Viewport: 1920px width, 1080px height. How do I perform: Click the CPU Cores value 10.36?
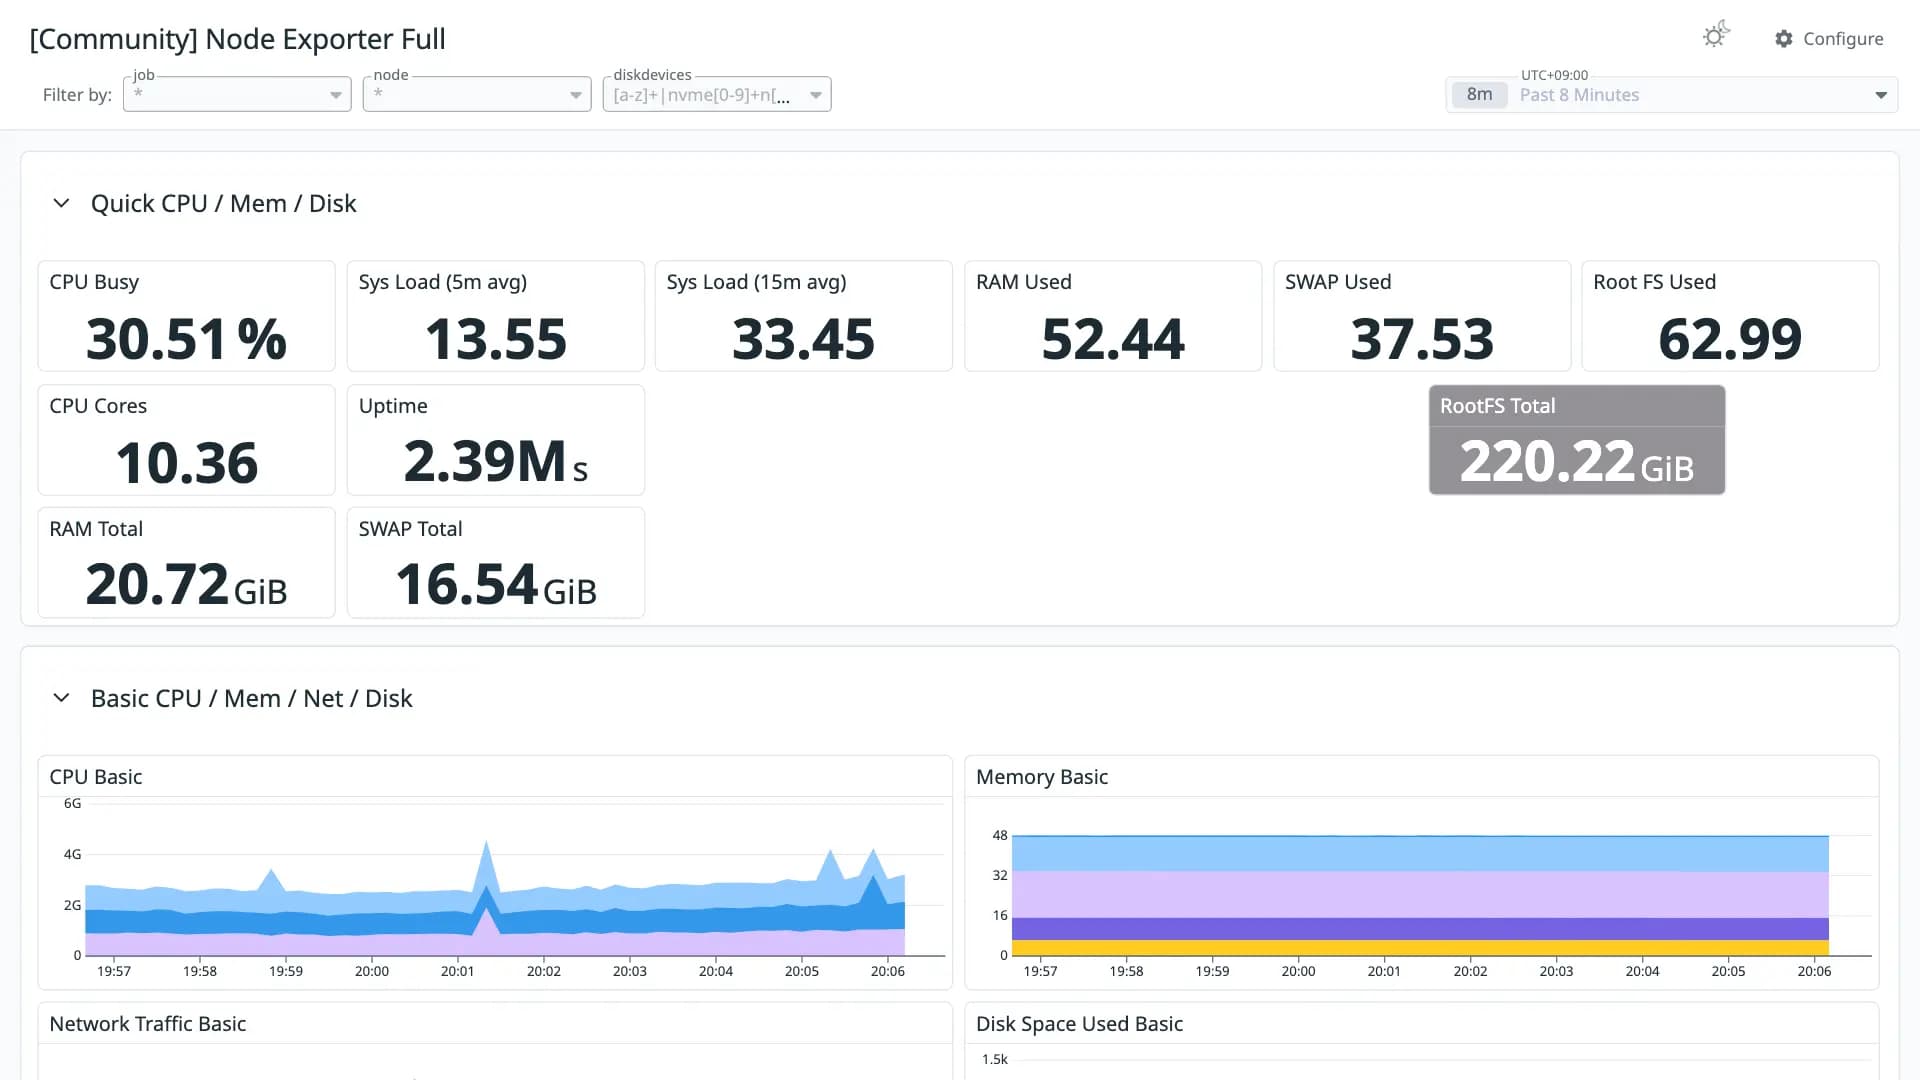(186, 463)
